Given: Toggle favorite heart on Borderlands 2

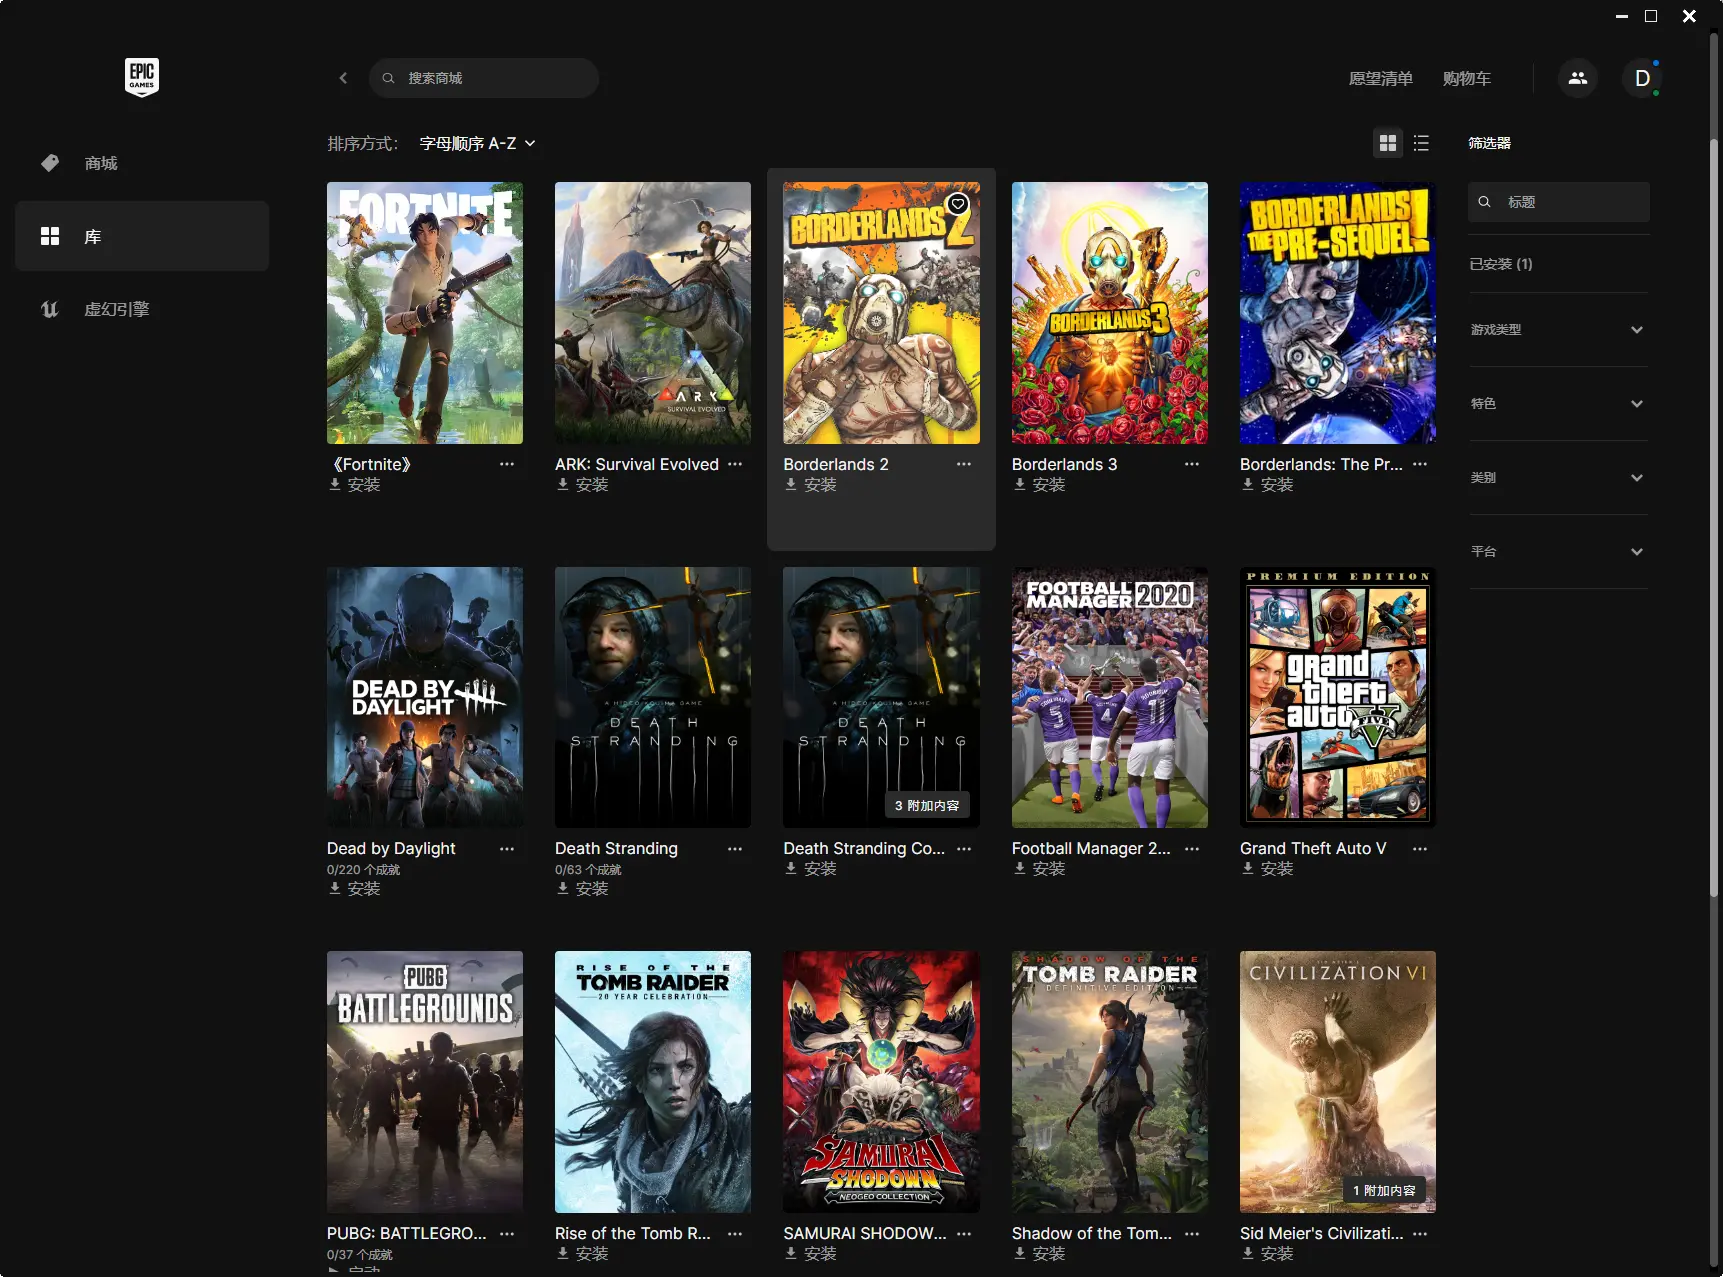Looking at the screenshot, I should 958,204.
